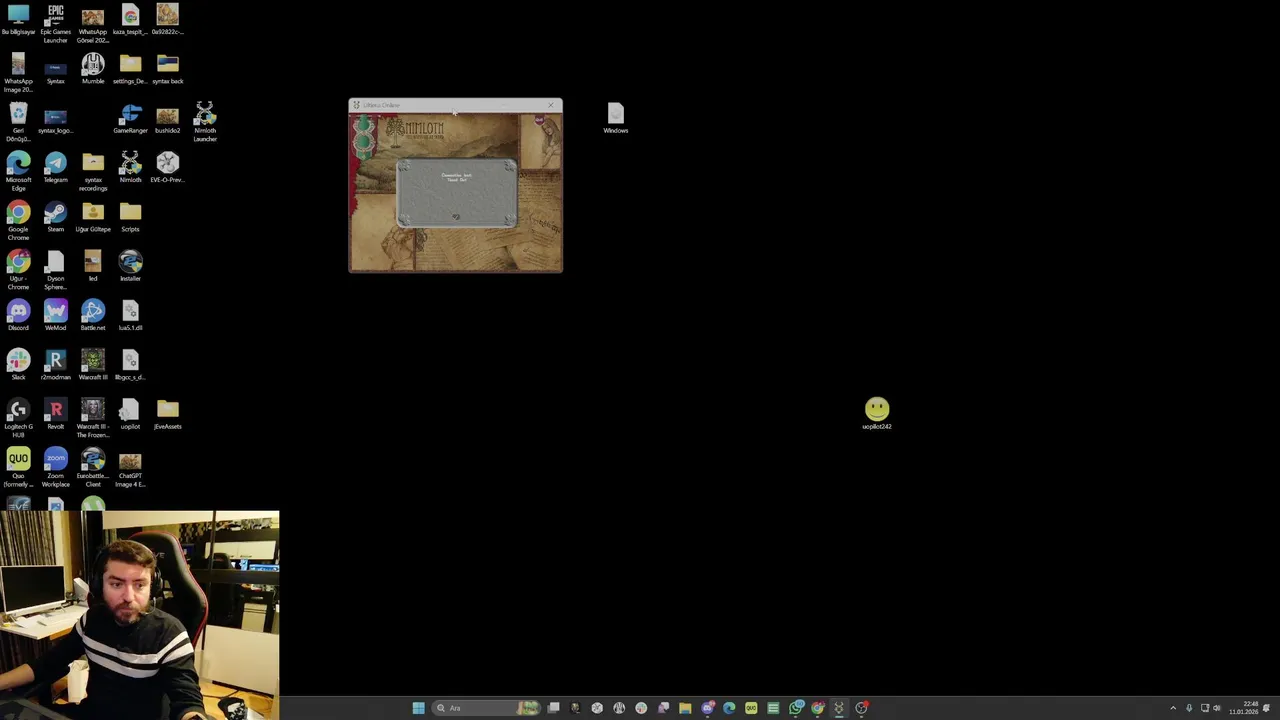Open the jEveAssets folder icon
The height and width of the screenshot is (720, 1280).
[167, 413]
